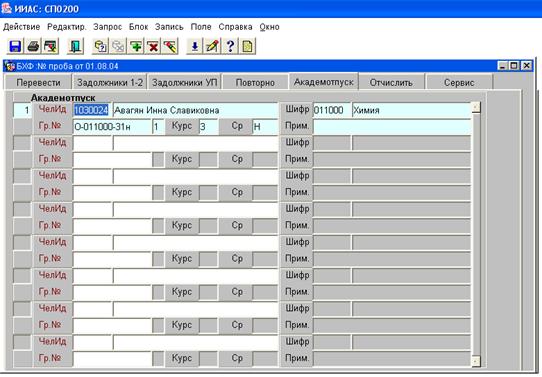Open print setup icon next to printer
The height and width of the screenshot is (377, 542).
pos(50,46)
